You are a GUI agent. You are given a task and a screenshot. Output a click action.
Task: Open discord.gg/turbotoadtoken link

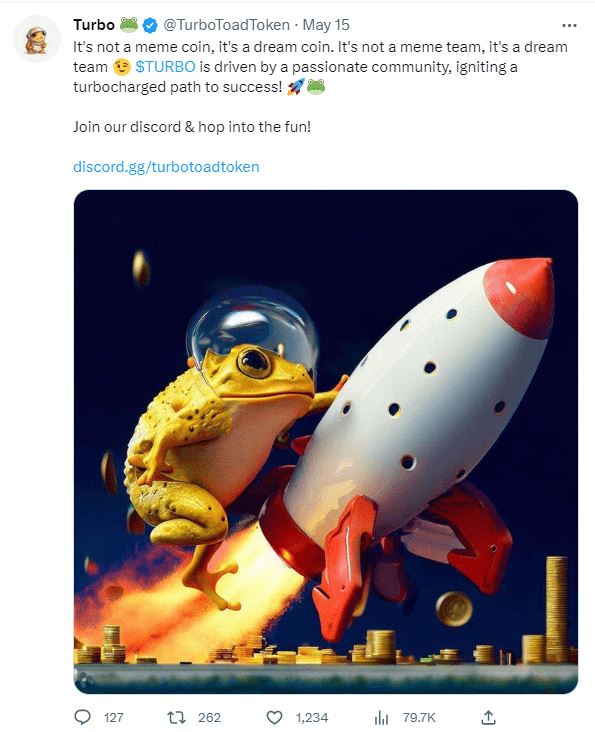(166, 167)
